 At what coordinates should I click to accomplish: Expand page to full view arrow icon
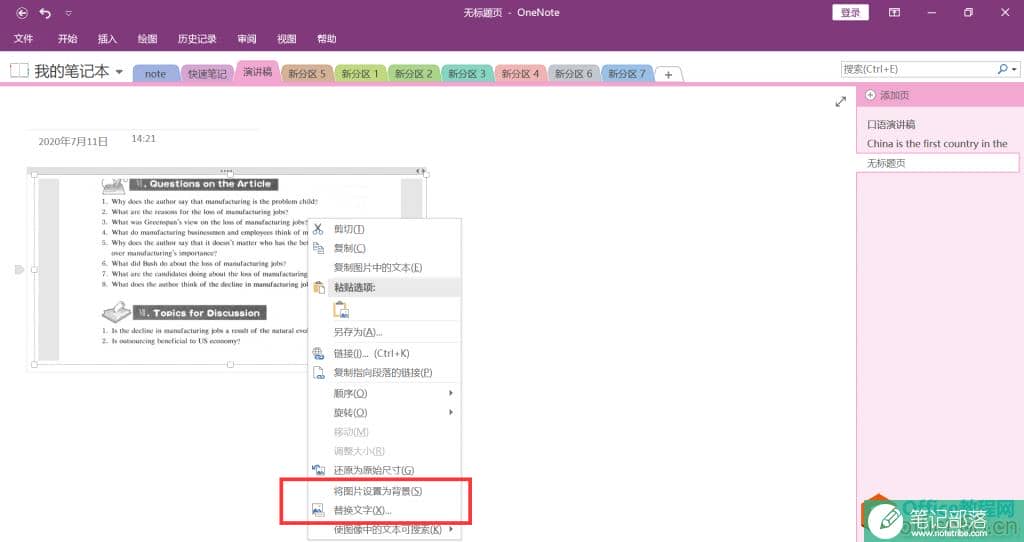click(840, 101)
